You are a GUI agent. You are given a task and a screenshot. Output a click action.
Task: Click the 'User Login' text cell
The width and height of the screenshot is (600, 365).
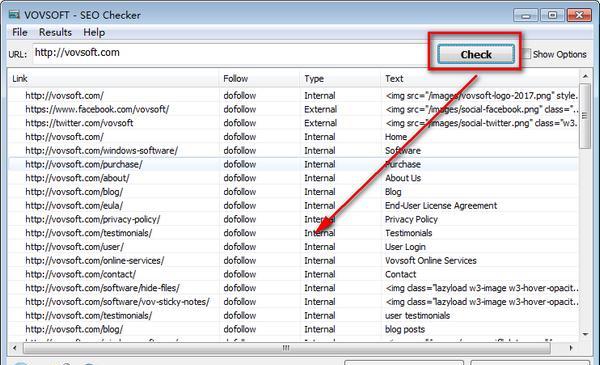(405, 247)
